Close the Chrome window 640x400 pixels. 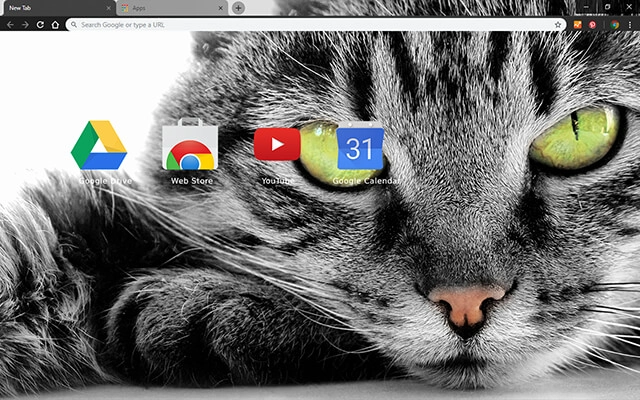629,7
